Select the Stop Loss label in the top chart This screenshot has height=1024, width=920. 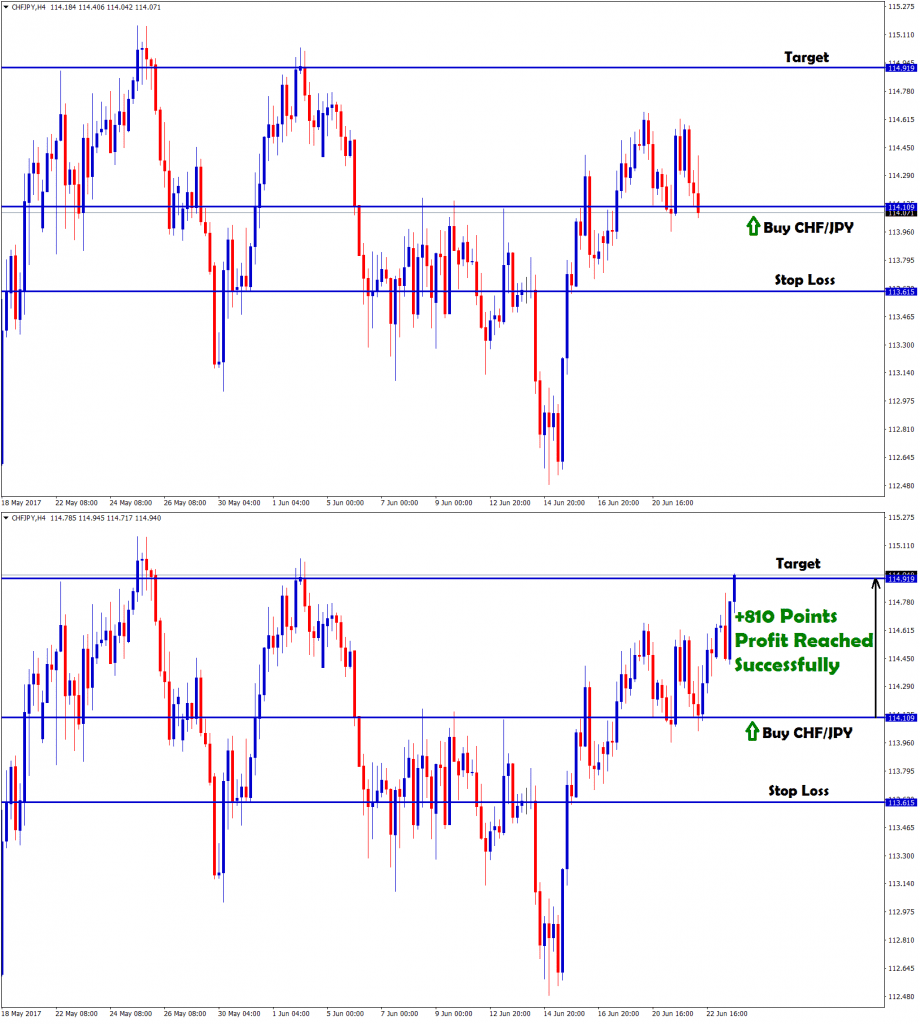pyautogui.click(x=804, y=280)
